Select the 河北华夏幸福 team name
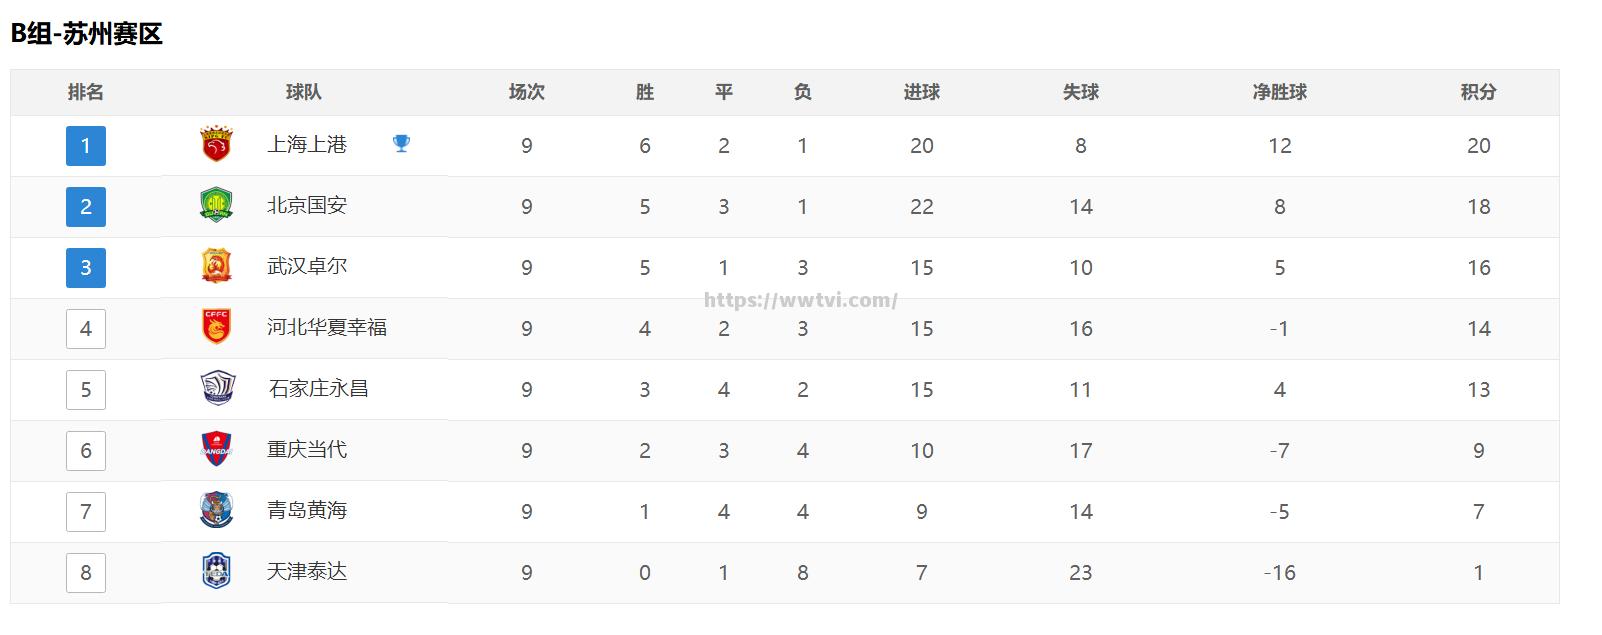Image resolution: width=1602 pixels, height=635 pixels. pyautogui.click(x=327, y=328)
